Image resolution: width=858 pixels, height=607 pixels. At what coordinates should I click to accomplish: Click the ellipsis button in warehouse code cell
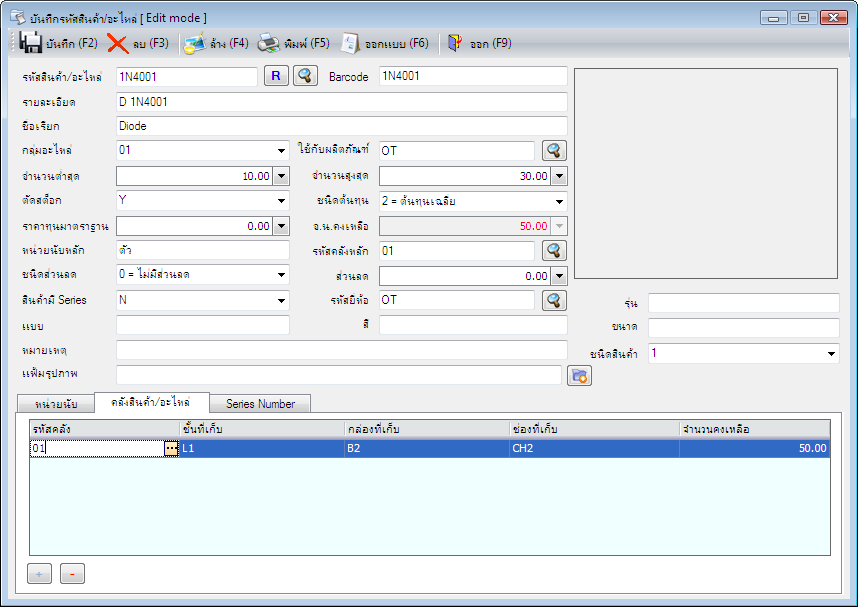click(x=171, y=450)
